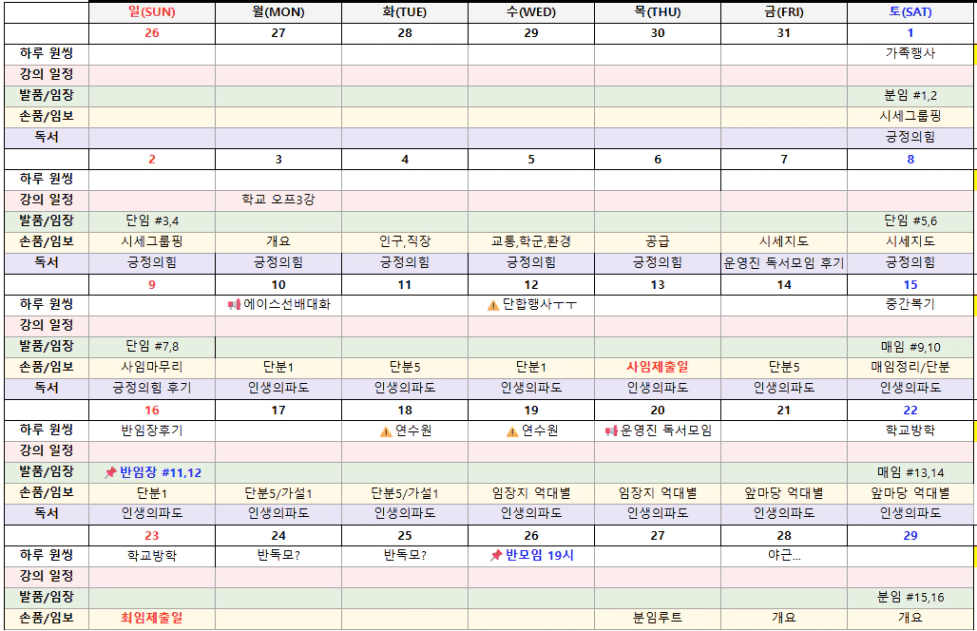Select the 분임 #15,16 cell
This screenshot has height=631, width=977.
[910, 597]
